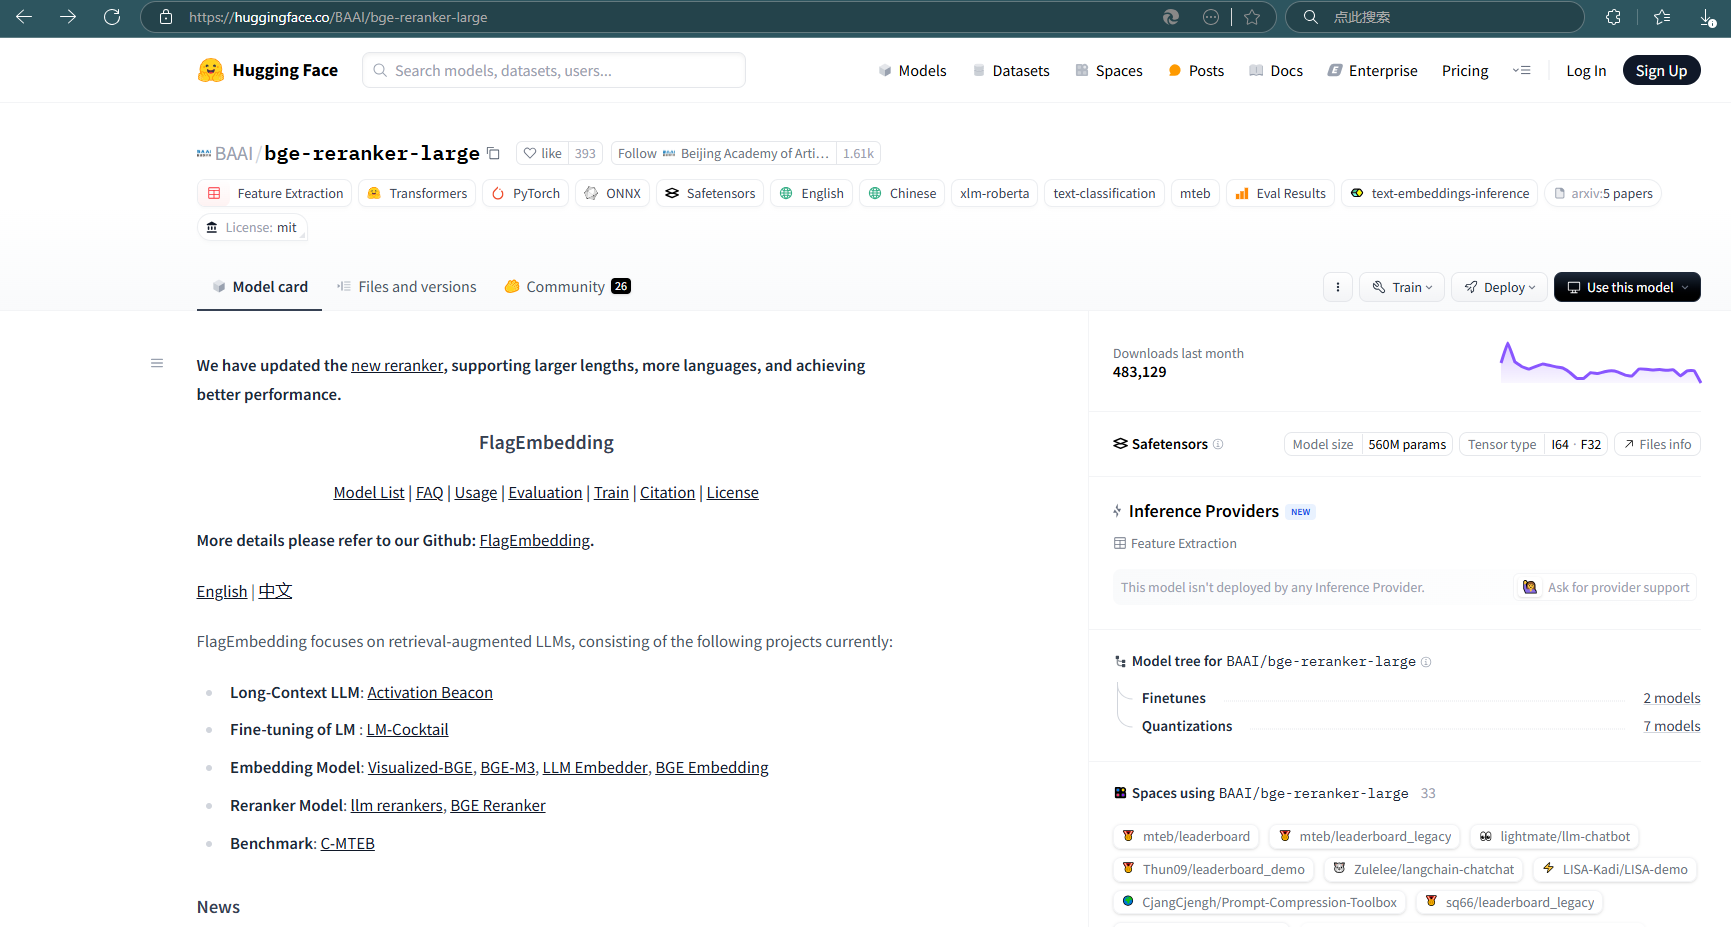Screen dimensions: 1731x927
Task: Open the mteb/leaderboard space
Action: 1186,836
